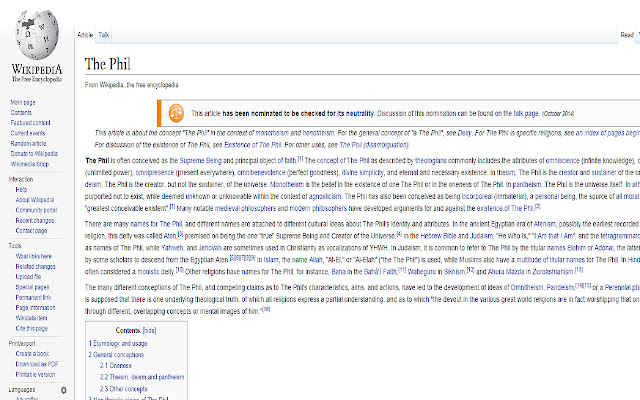The height and width of the screenshot is (400, 640).
Task: Click Create a book link
Action: tap(32, 354)
